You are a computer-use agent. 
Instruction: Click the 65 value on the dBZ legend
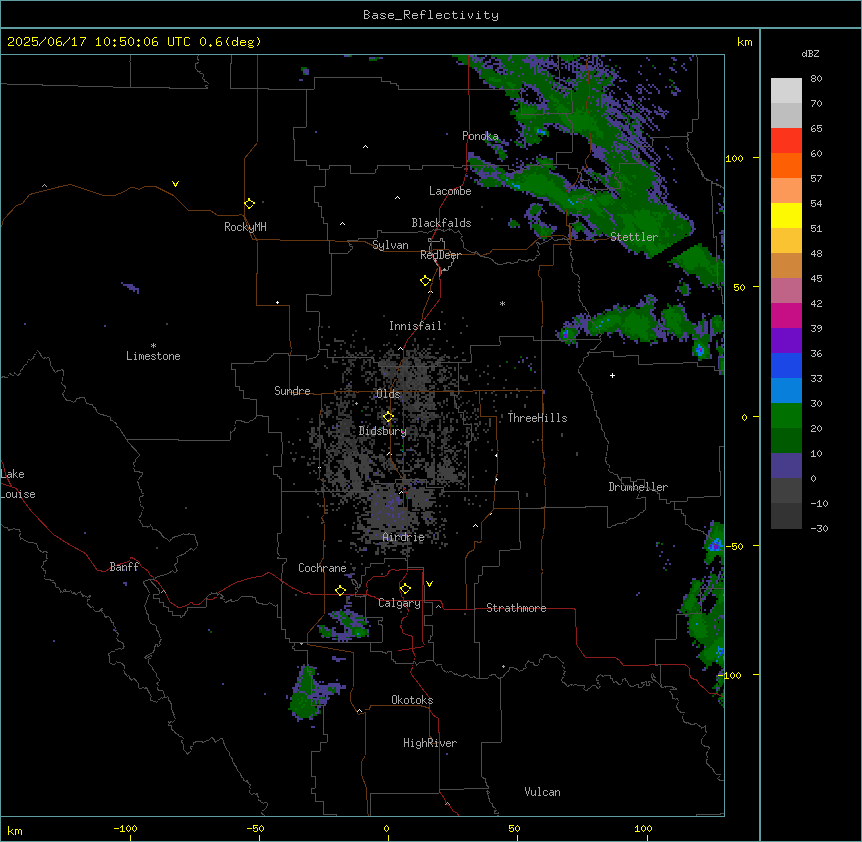pos(816,129)
